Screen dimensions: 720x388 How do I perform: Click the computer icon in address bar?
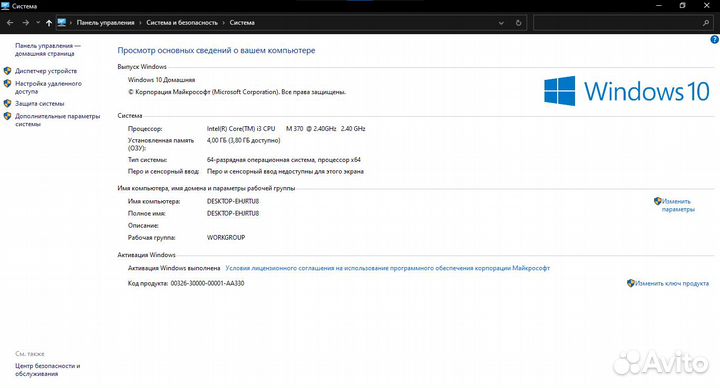pyautogui.click(x=62, y=22)
